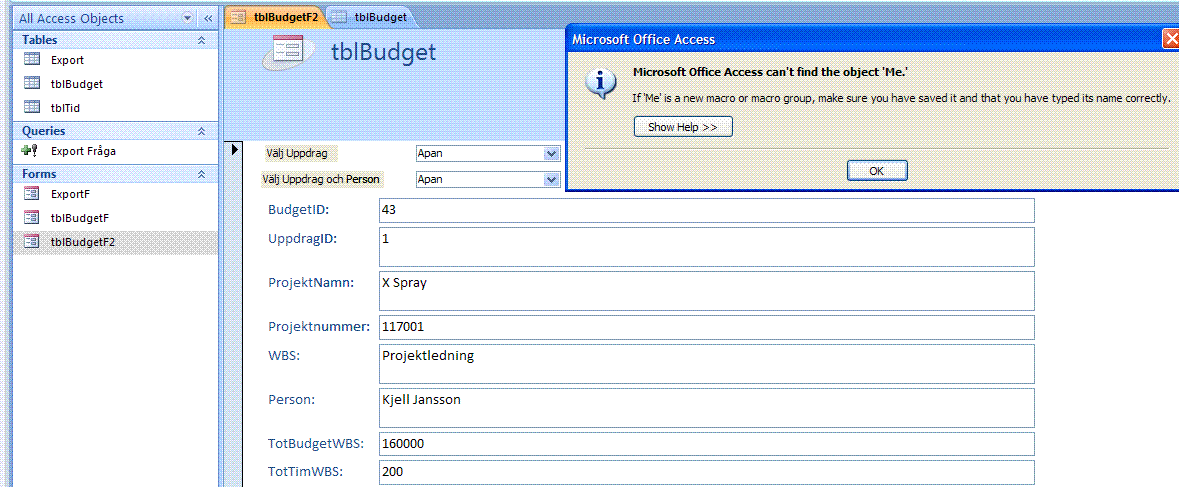The image size is (1179, 487).
Task: Click the BudgetID: label
Action: tap(299, 210)
